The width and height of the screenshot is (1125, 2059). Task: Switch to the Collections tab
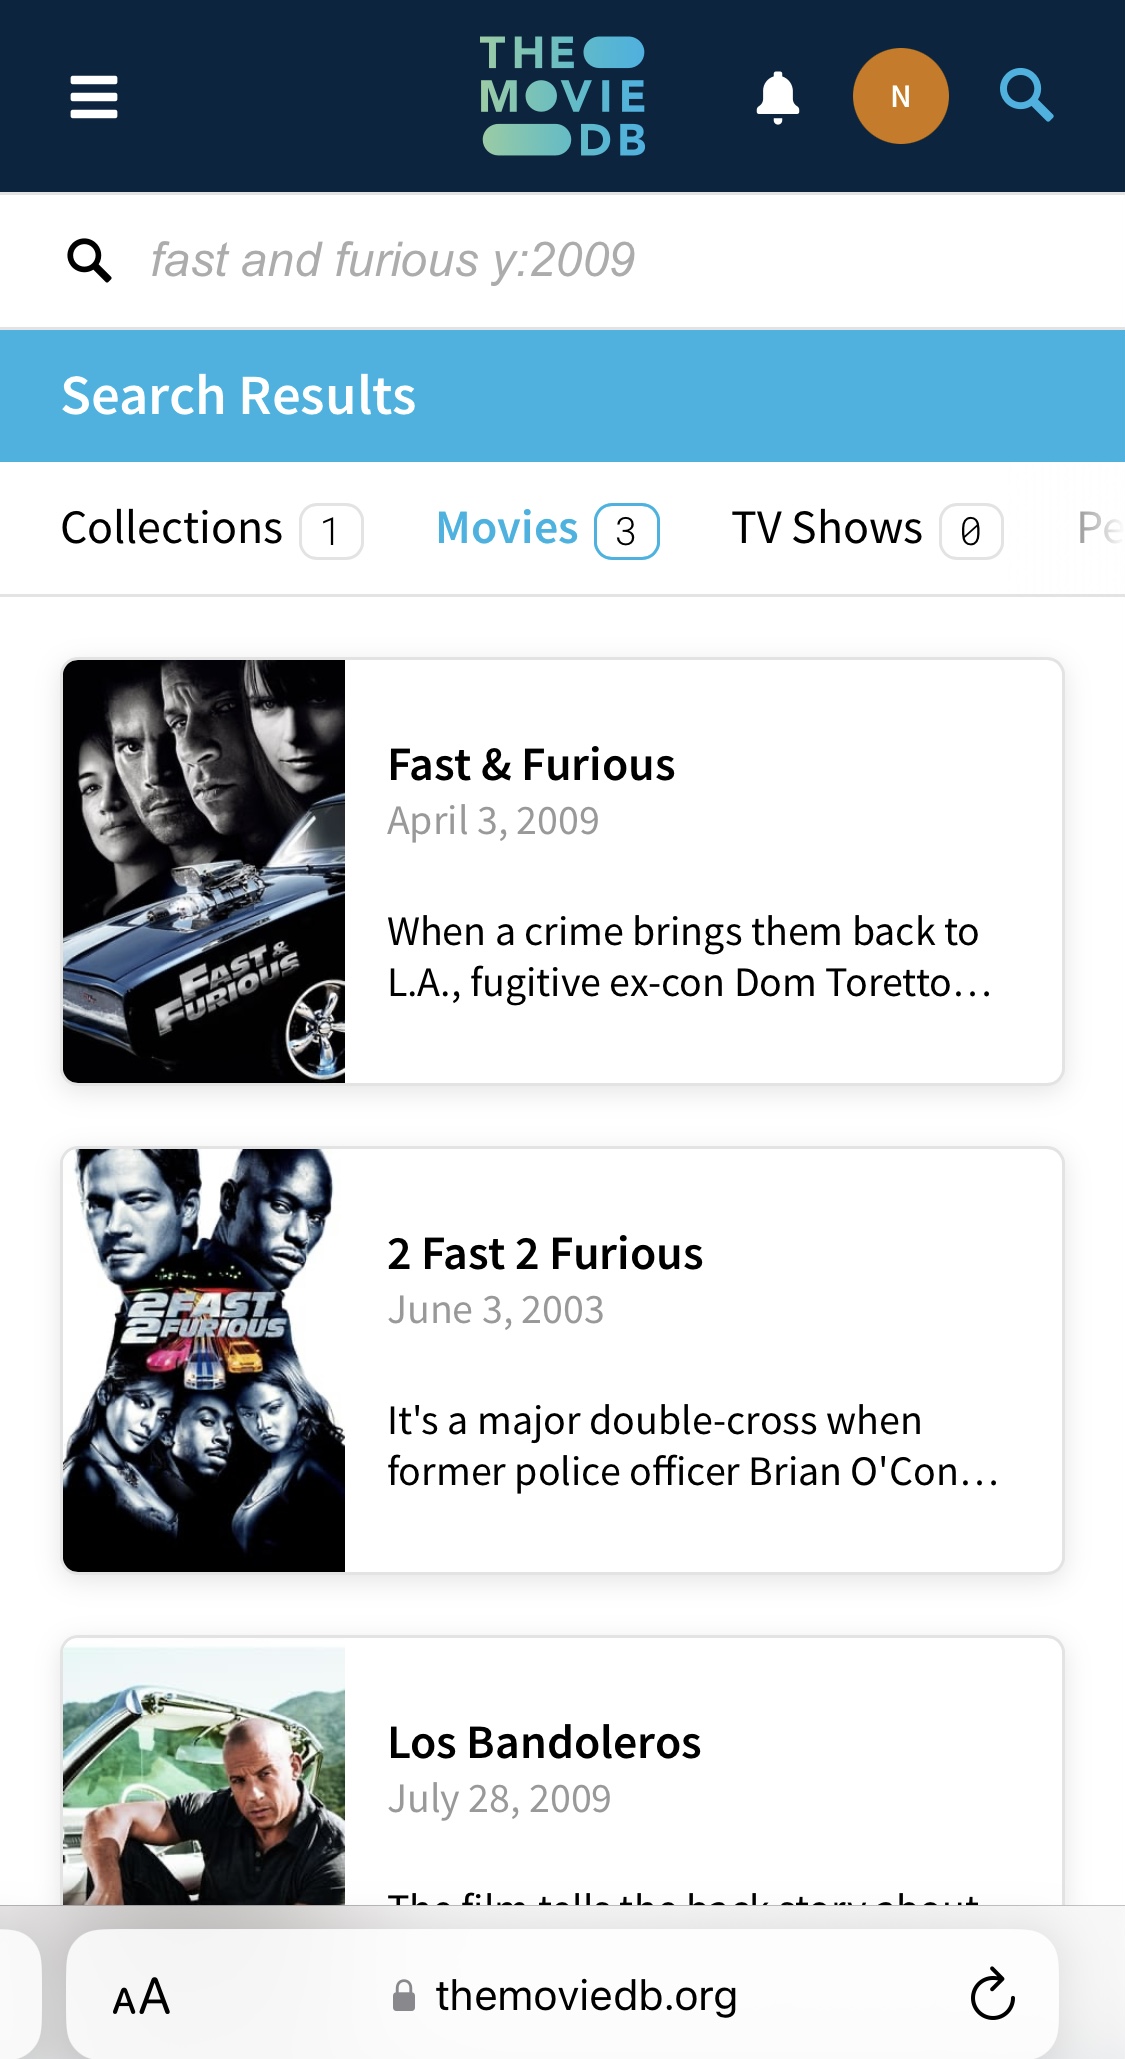[211, 529]
